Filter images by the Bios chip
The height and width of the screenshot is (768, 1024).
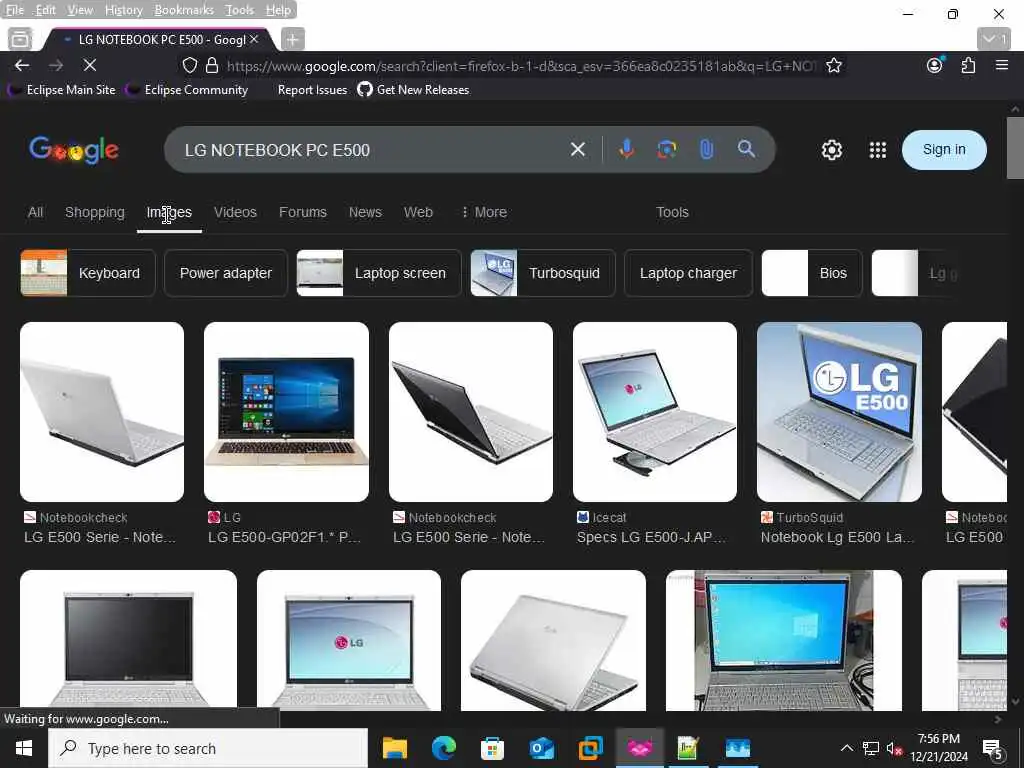click(812, 273)
